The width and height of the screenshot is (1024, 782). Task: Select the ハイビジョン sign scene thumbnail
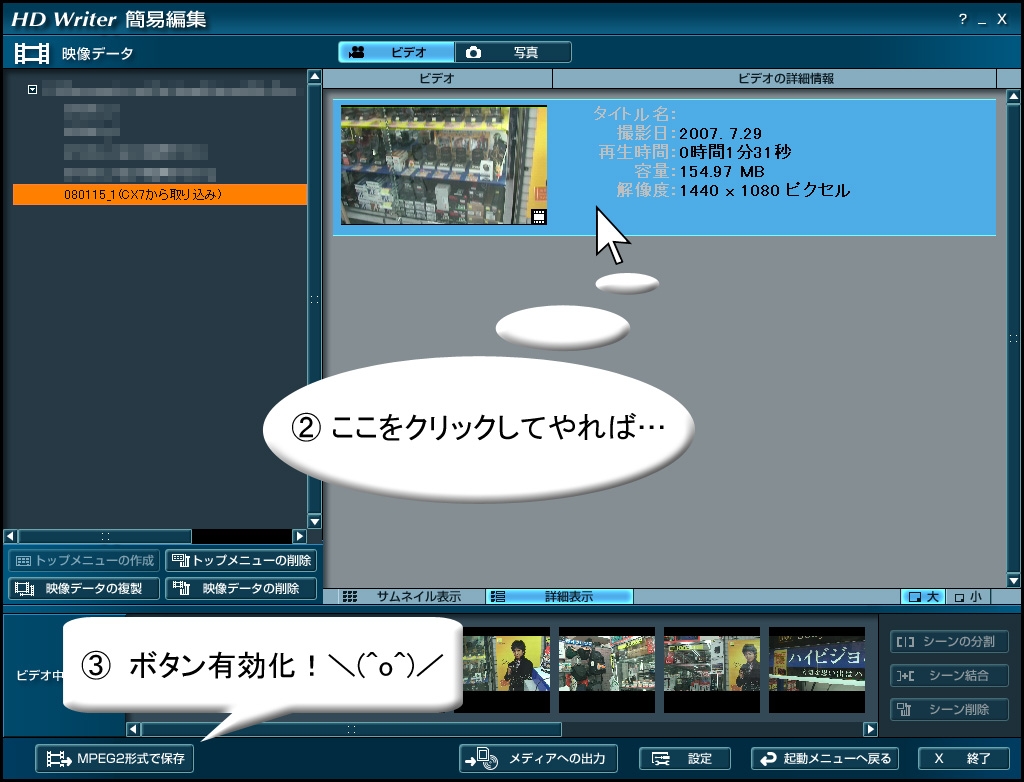pos(817,670)
